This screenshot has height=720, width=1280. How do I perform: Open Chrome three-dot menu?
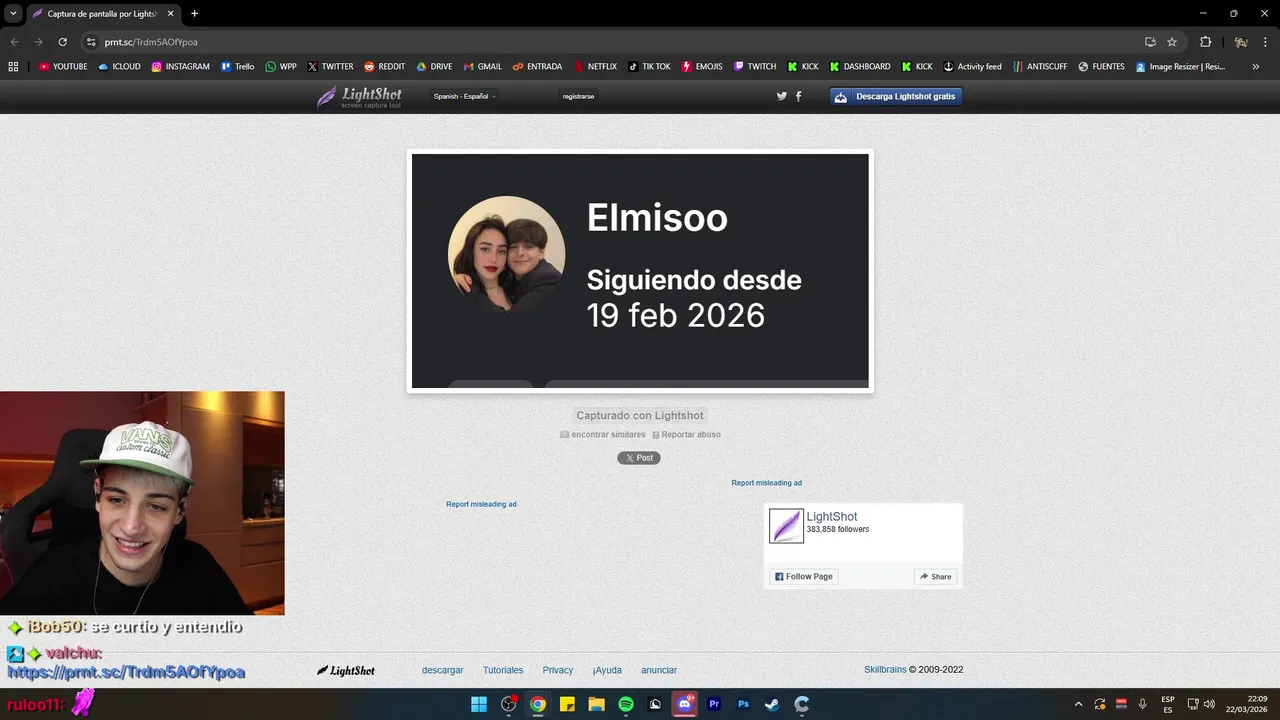[x=1265, y=42]
